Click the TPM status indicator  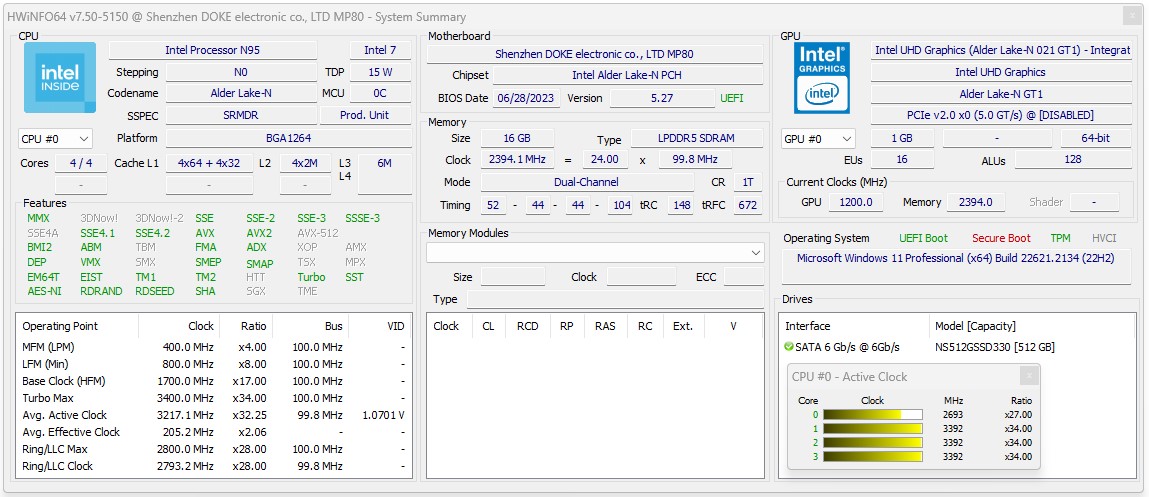click(1060, 238)
